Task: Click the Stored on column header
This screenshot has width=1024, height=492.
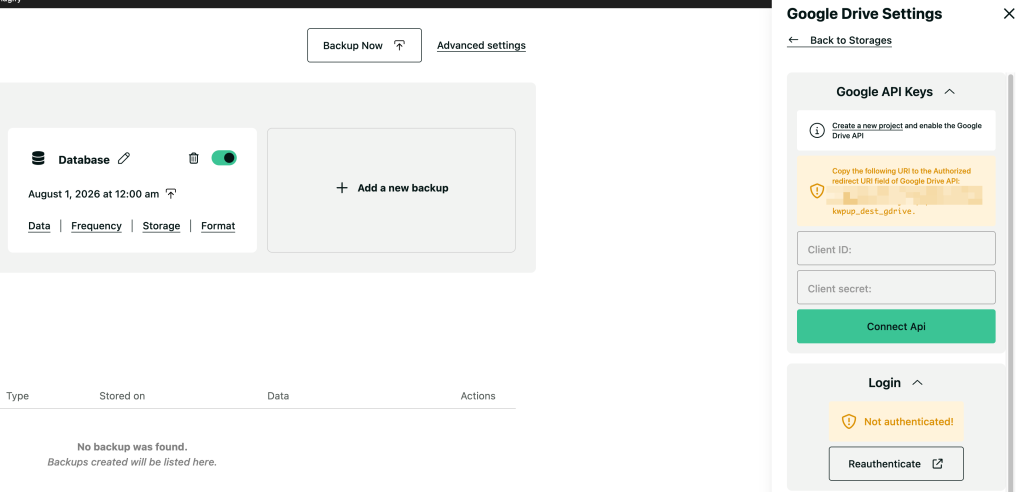Action: (x=122, y=396)
